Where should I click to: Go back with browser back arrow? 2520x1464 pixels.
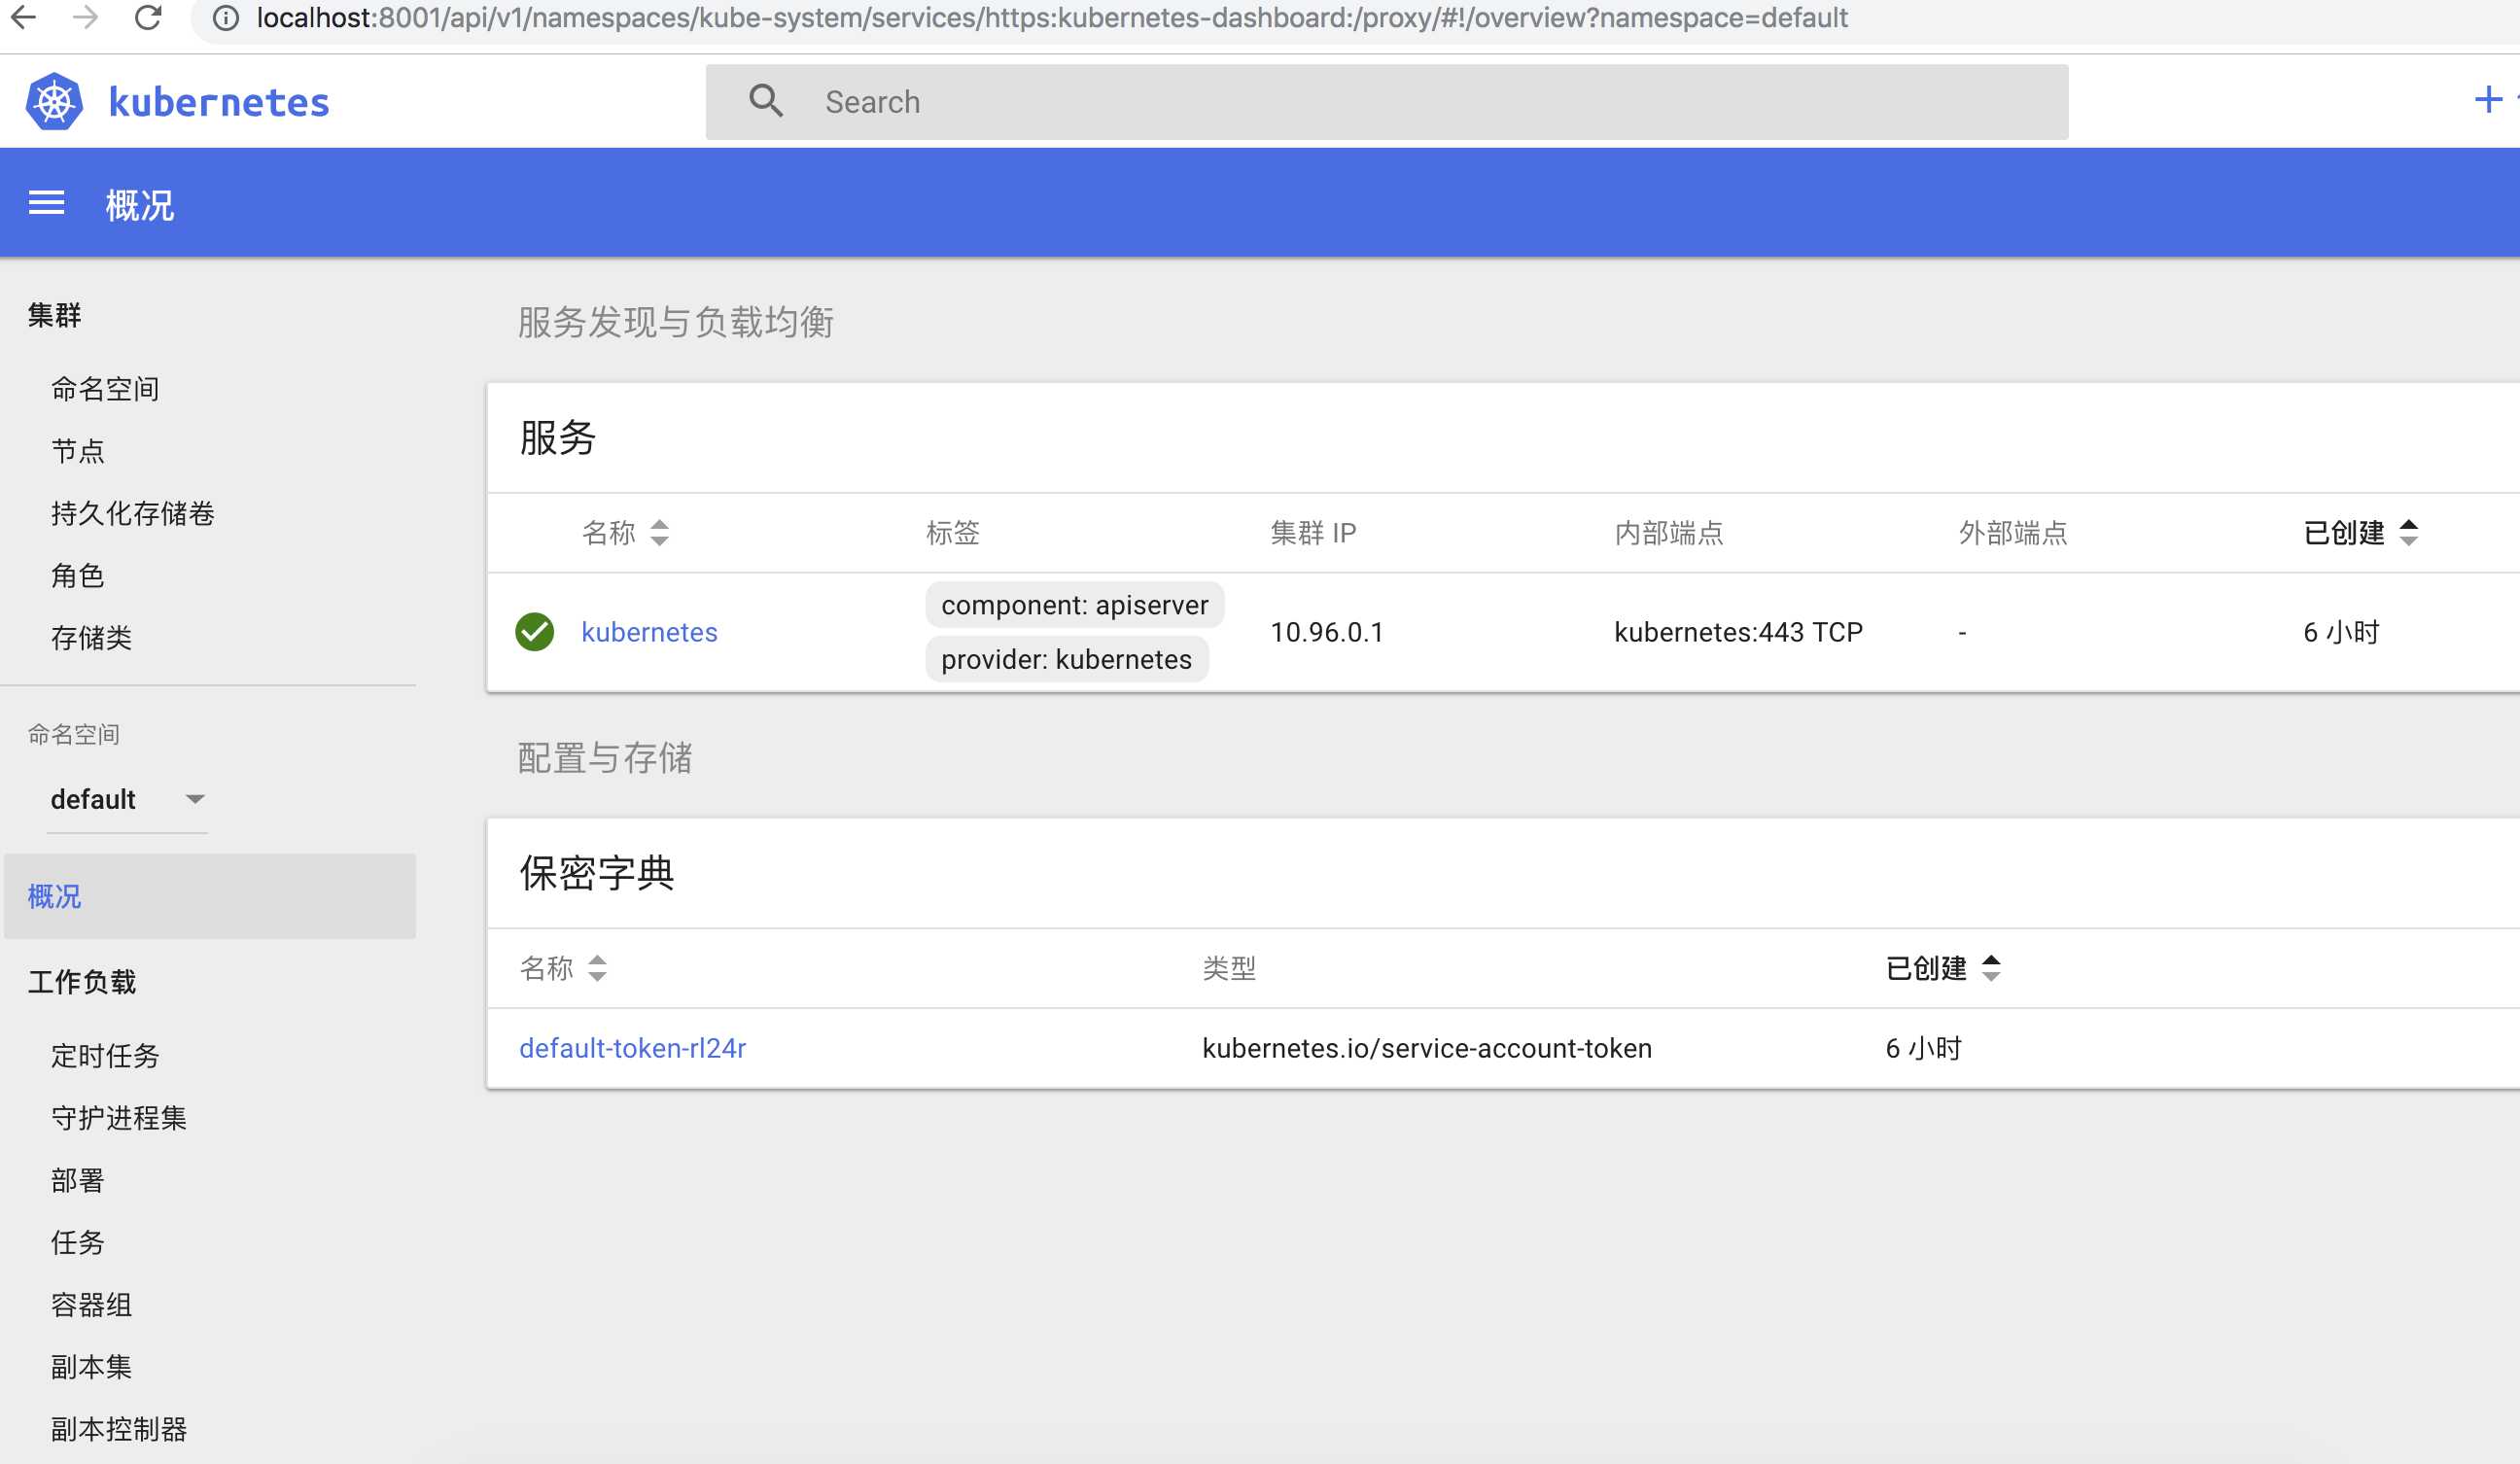click(x=23, y=18)
